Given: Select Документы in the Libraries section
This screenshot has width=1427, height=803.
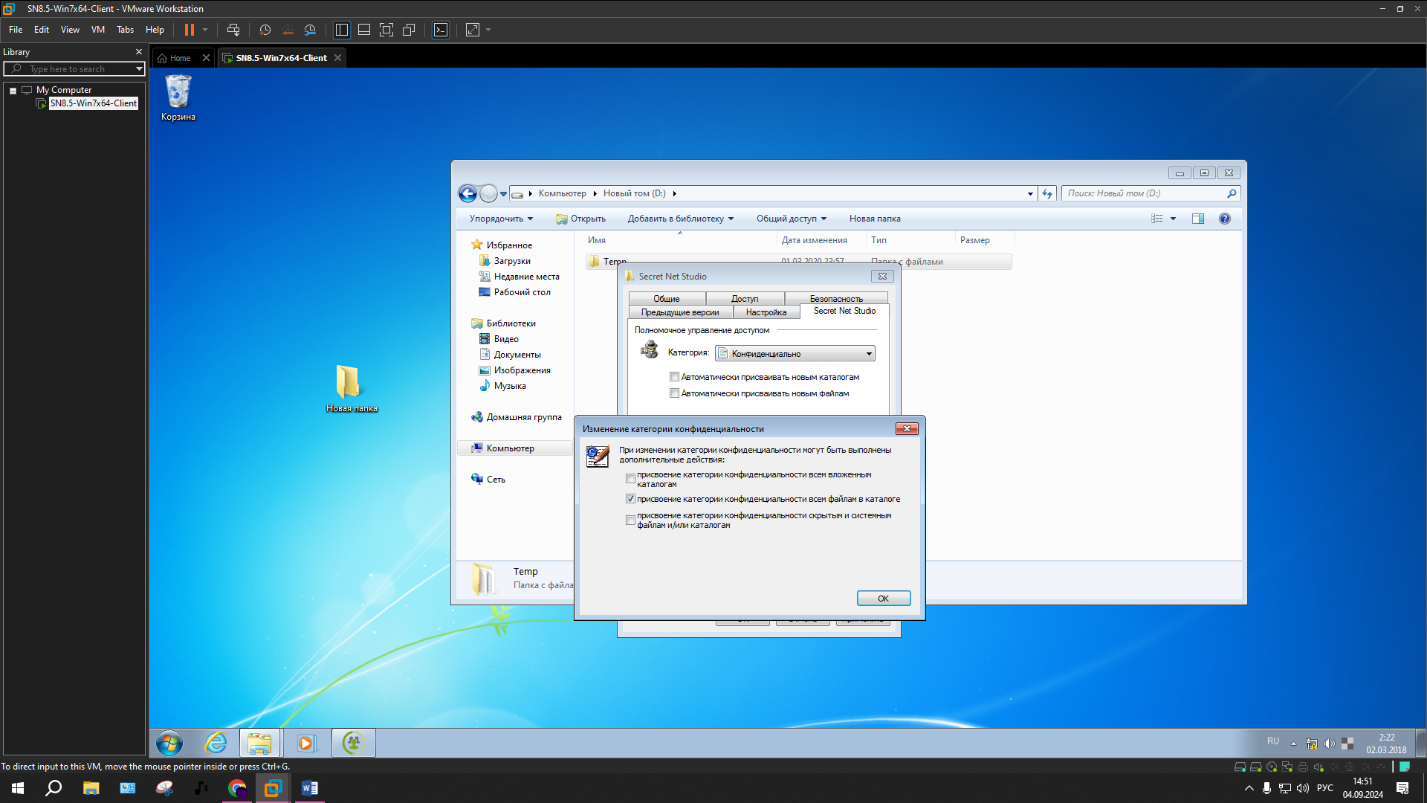Looking at the screenshot, I should tap(517, 354).
